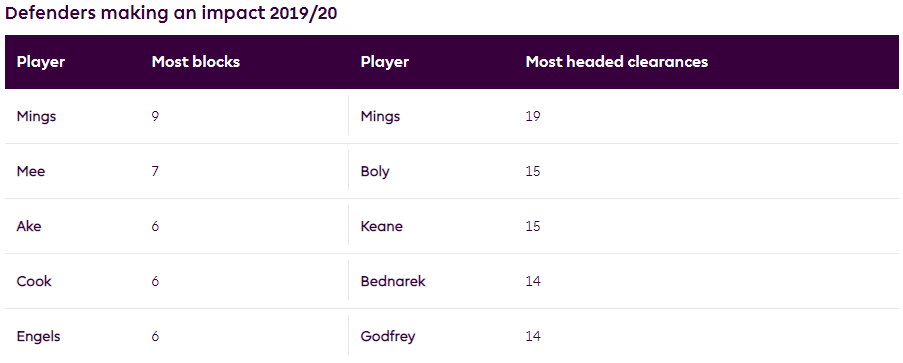Click the second 'Player' column header
The height and width of the screenshot is (363, 903).
click(x=385, y=62)
